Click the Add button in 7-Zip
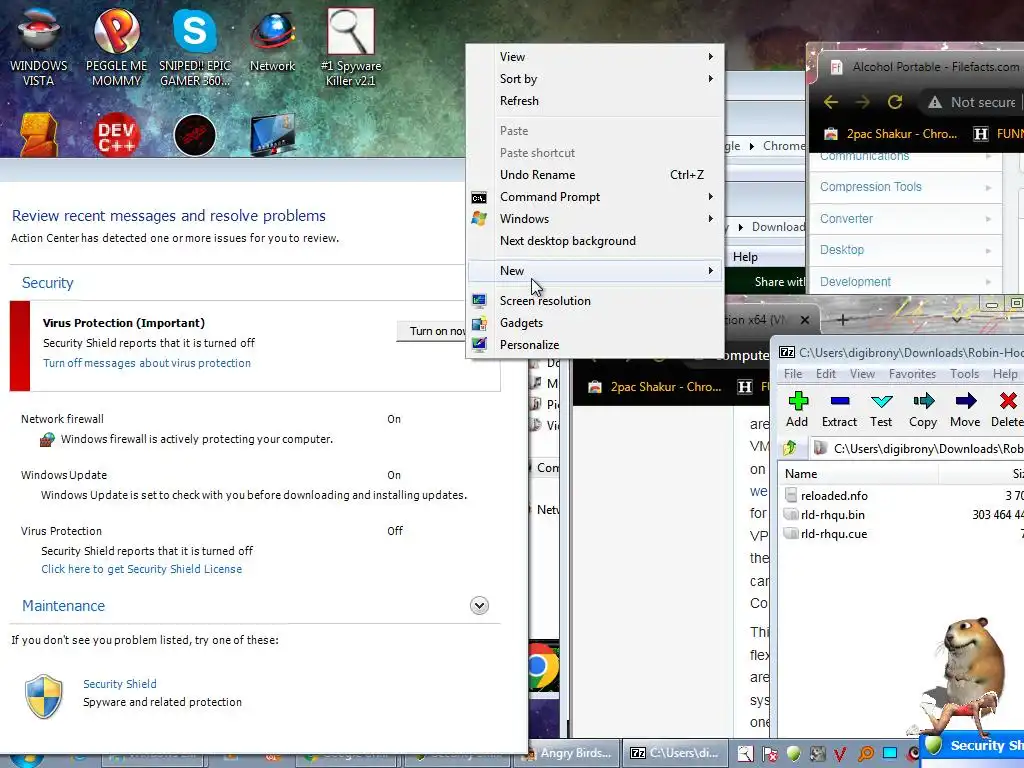Screen dimensions: 1024x768 [797, 409]
